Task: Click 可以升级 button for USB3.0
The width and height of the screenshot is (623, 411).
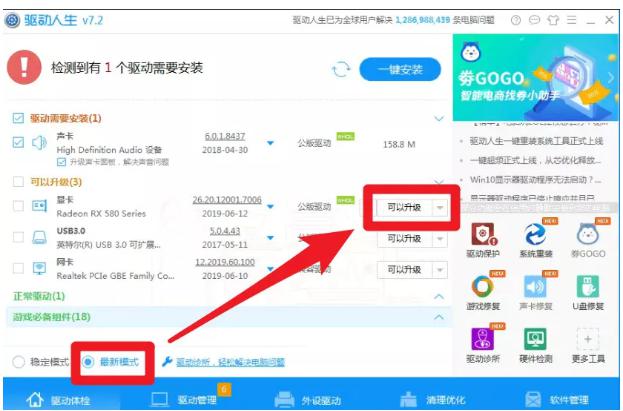Action: (404, 238)
